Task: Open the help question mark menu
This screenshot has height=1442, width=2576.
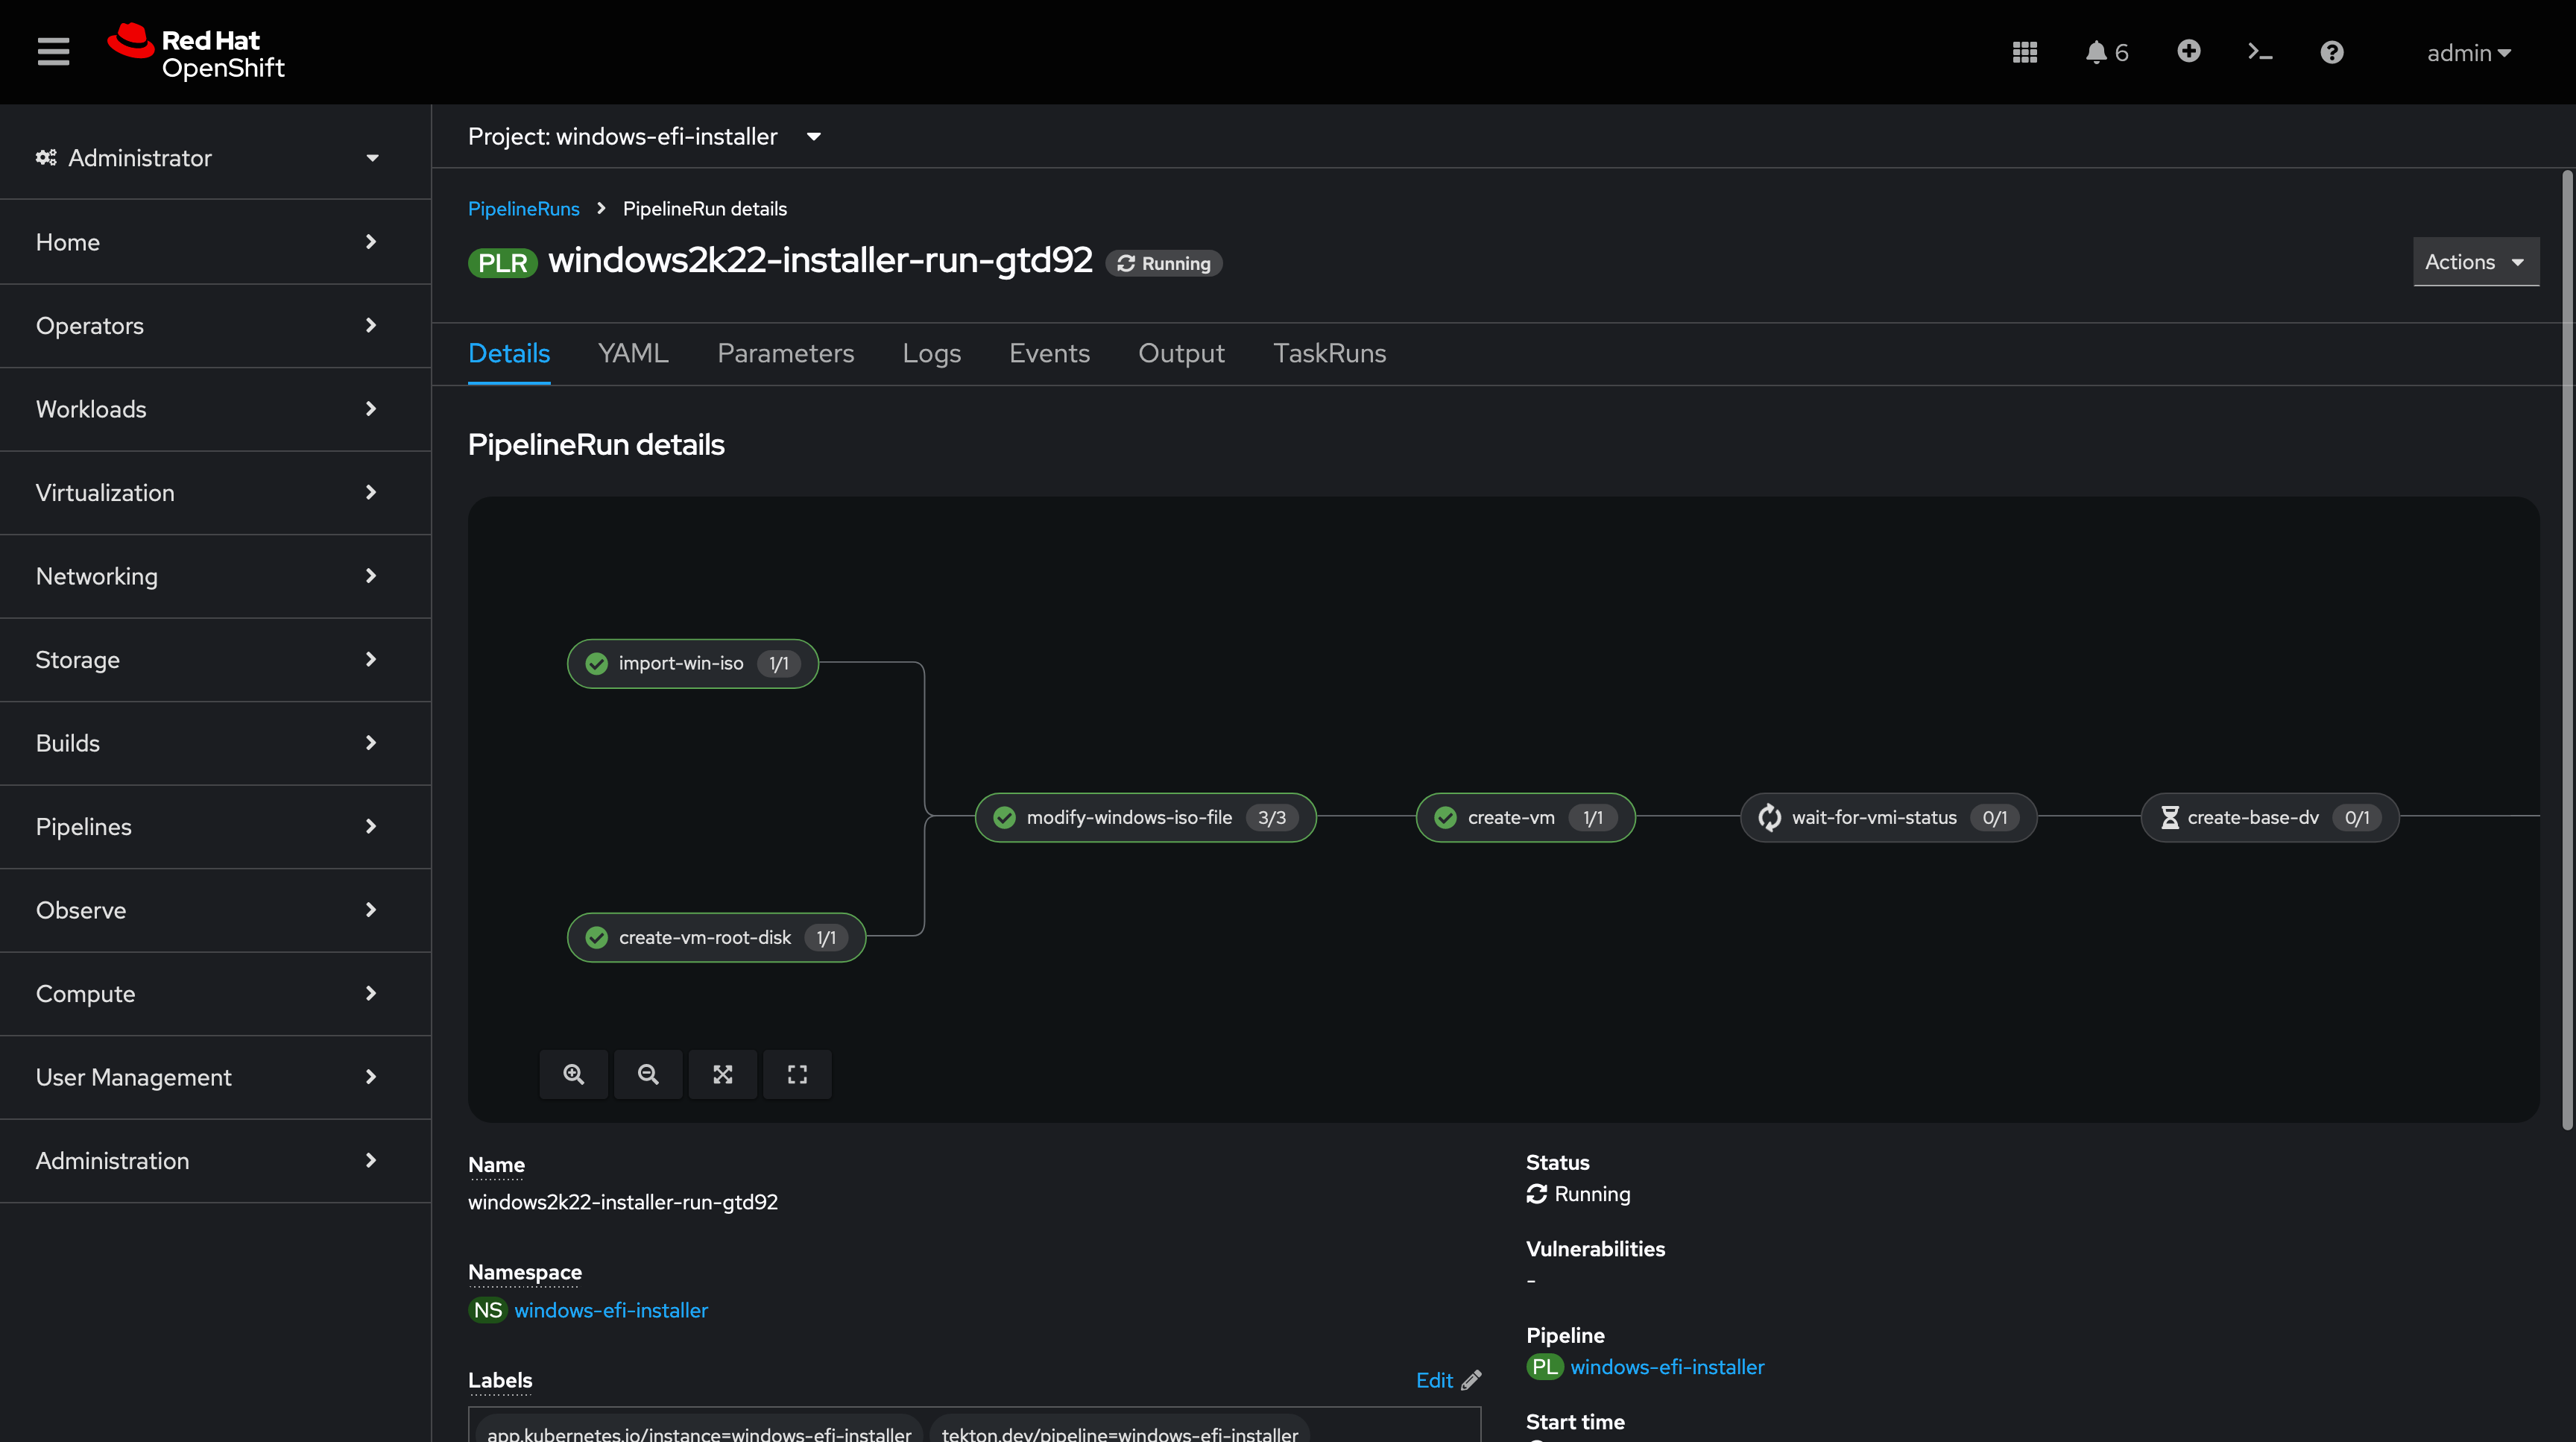Action: click(2331, 52)
